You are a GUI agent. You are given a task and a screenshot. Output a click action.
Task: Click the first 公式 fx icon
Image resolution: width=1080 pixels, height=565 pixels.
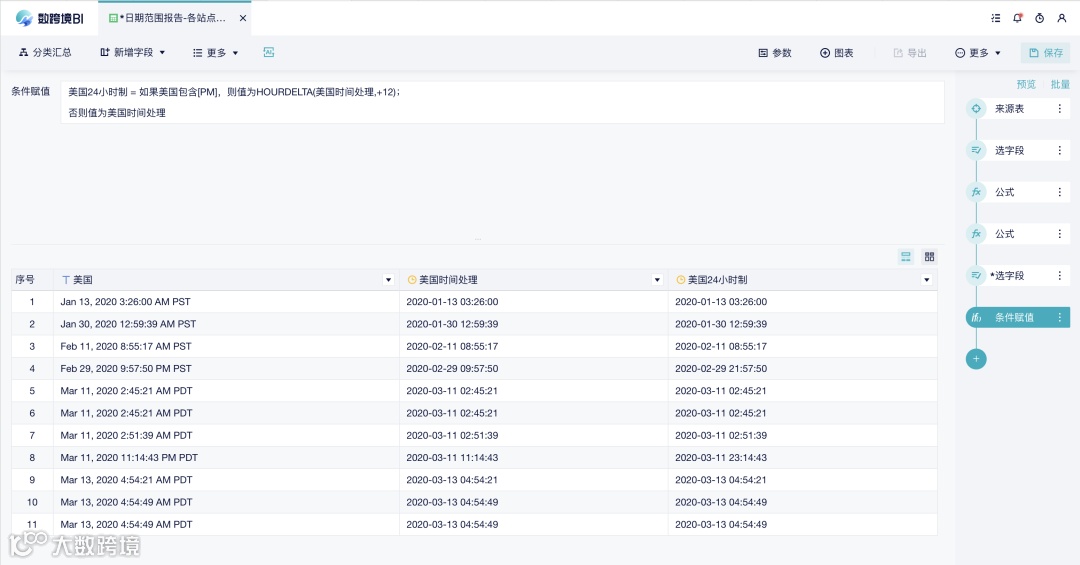(976, 192)
